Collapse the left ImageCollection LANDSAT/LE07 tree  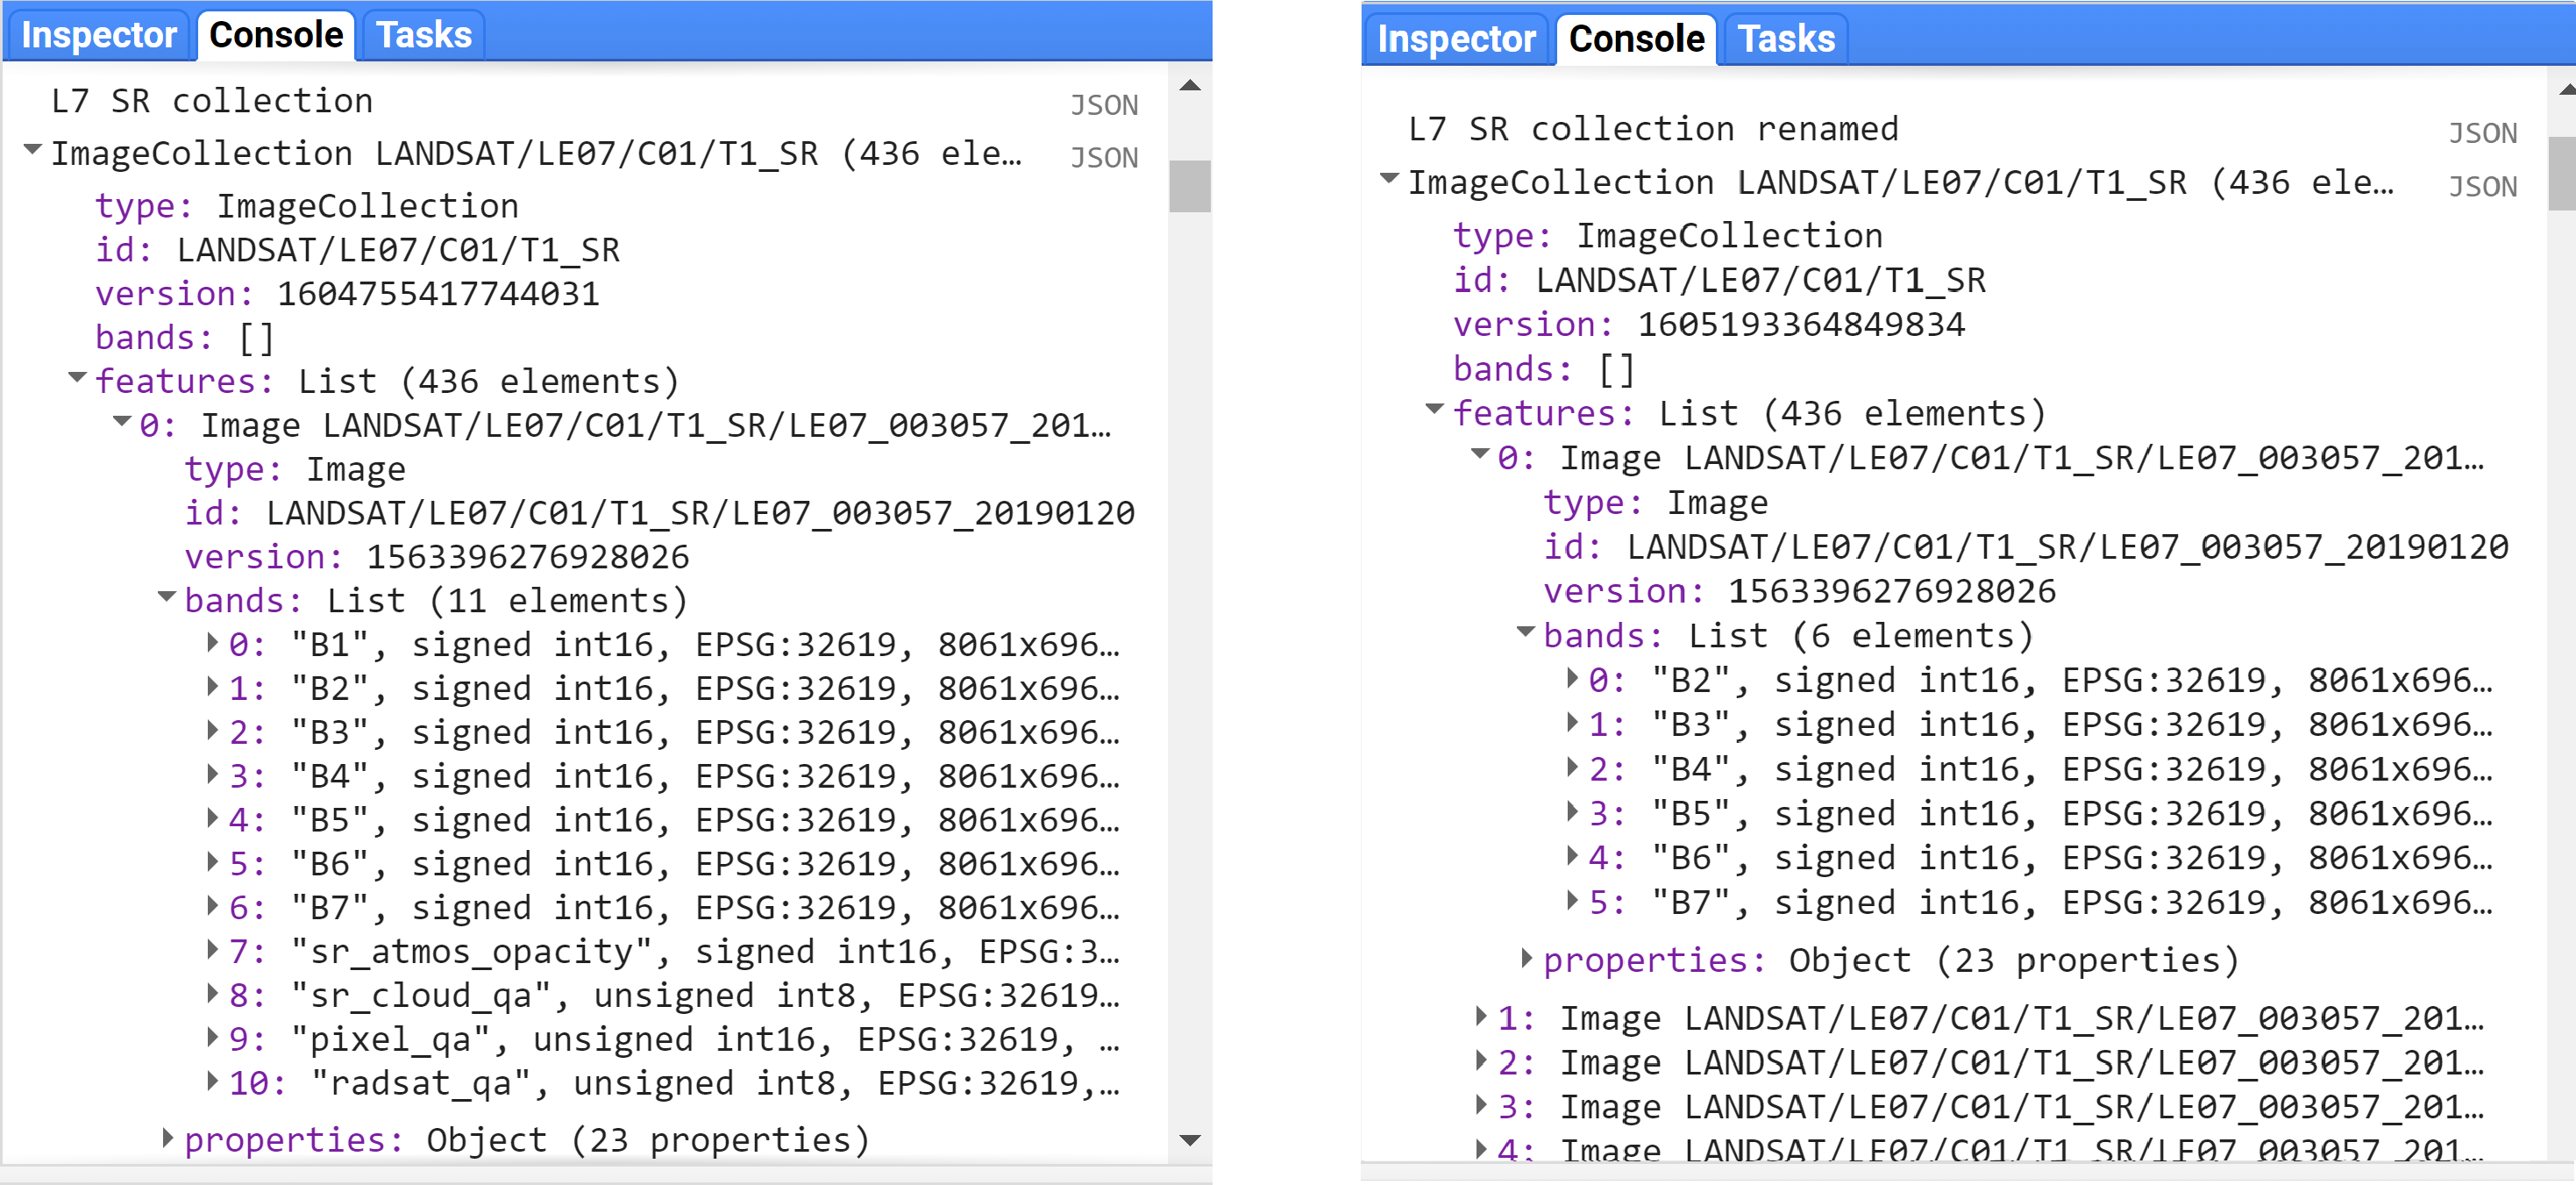point(33,150)
